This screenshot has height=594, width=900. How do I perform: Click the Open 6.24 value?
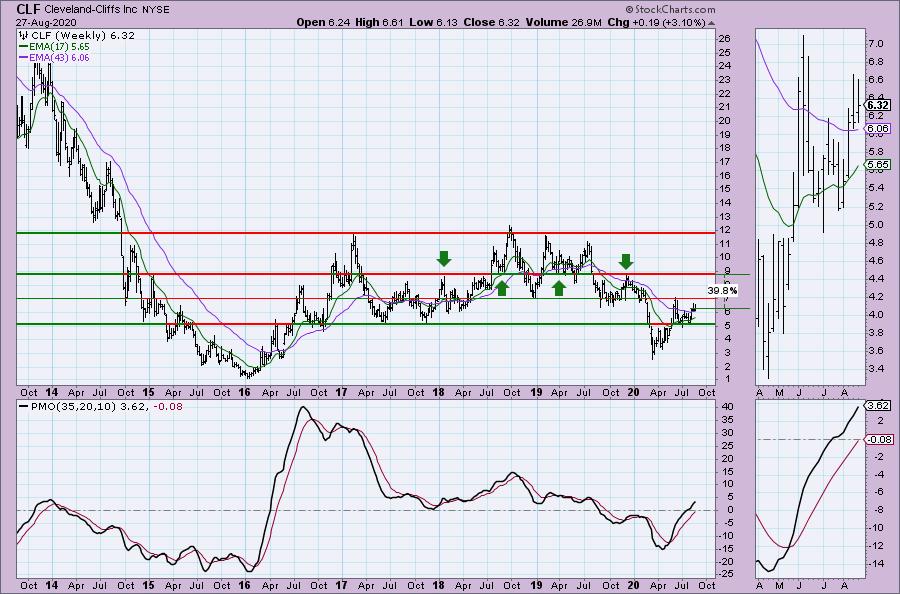(321, 22)
